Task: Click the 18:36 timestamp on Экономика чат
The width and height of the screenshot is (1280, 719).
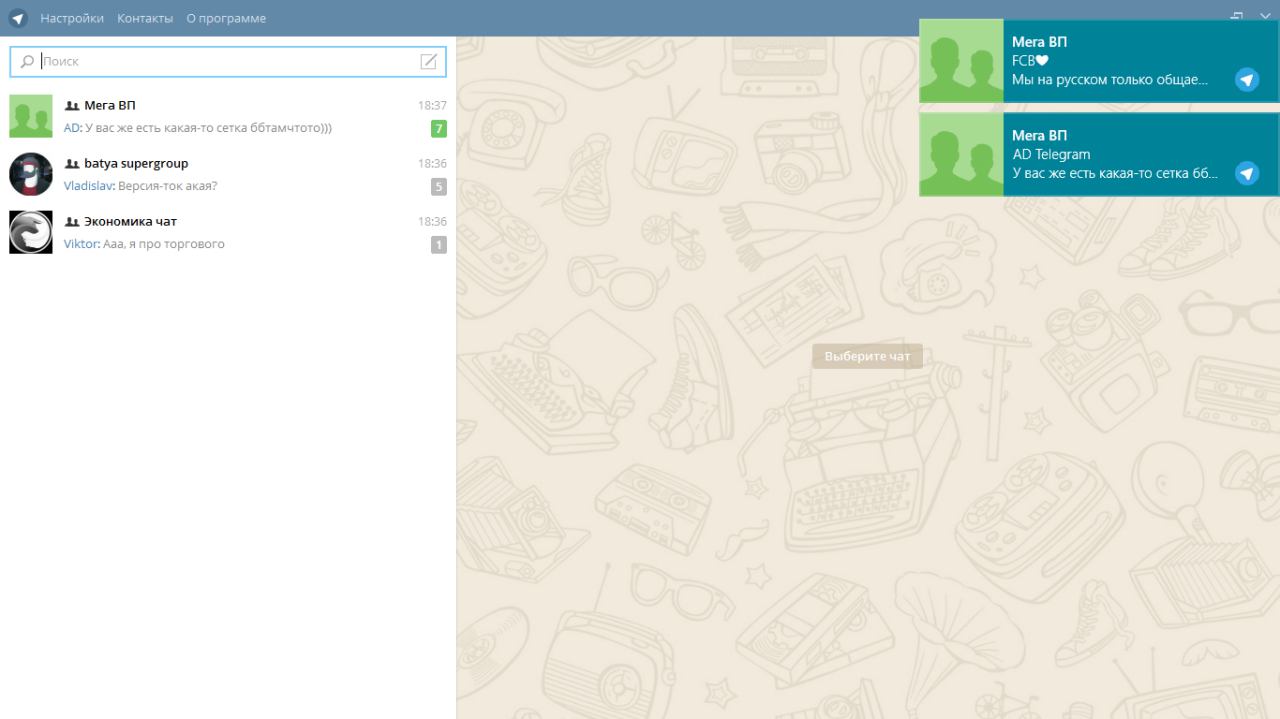Action: [x=432, y=221]
